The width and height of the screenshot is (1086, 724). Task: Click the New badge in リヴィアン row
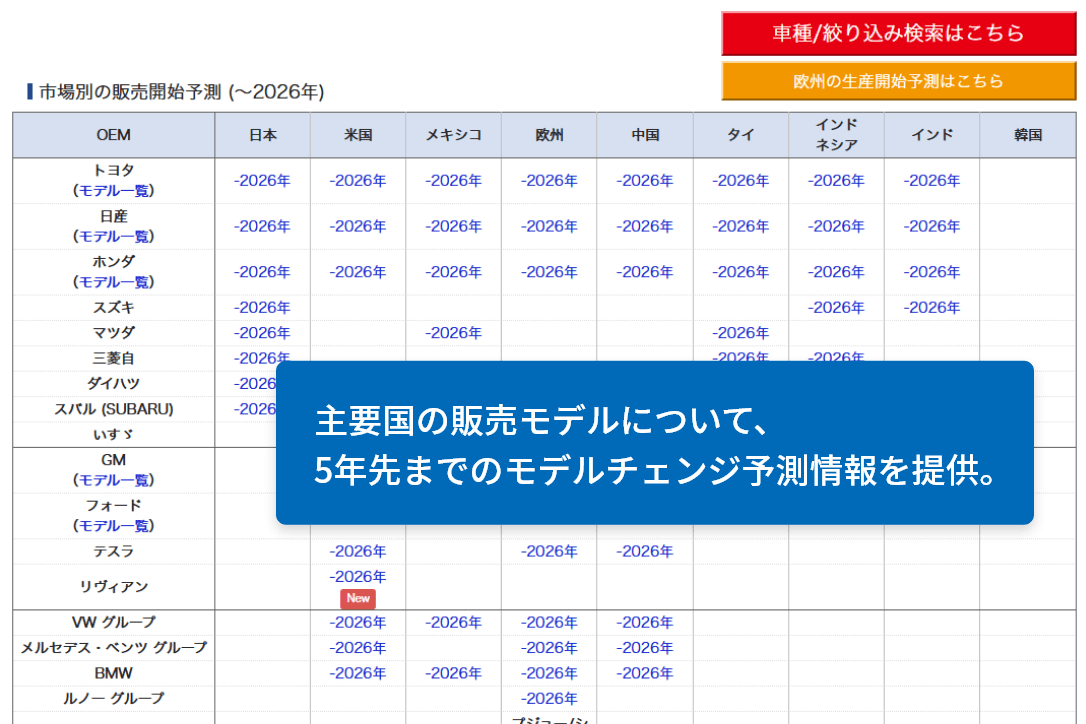[358, 599]
